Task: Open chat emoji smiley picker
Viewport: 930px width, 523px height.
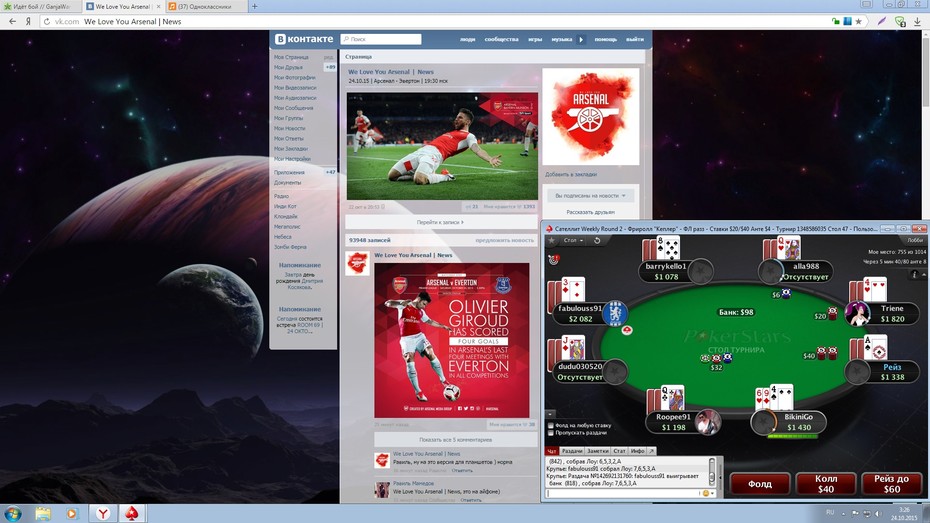Action: coord(705,493)
